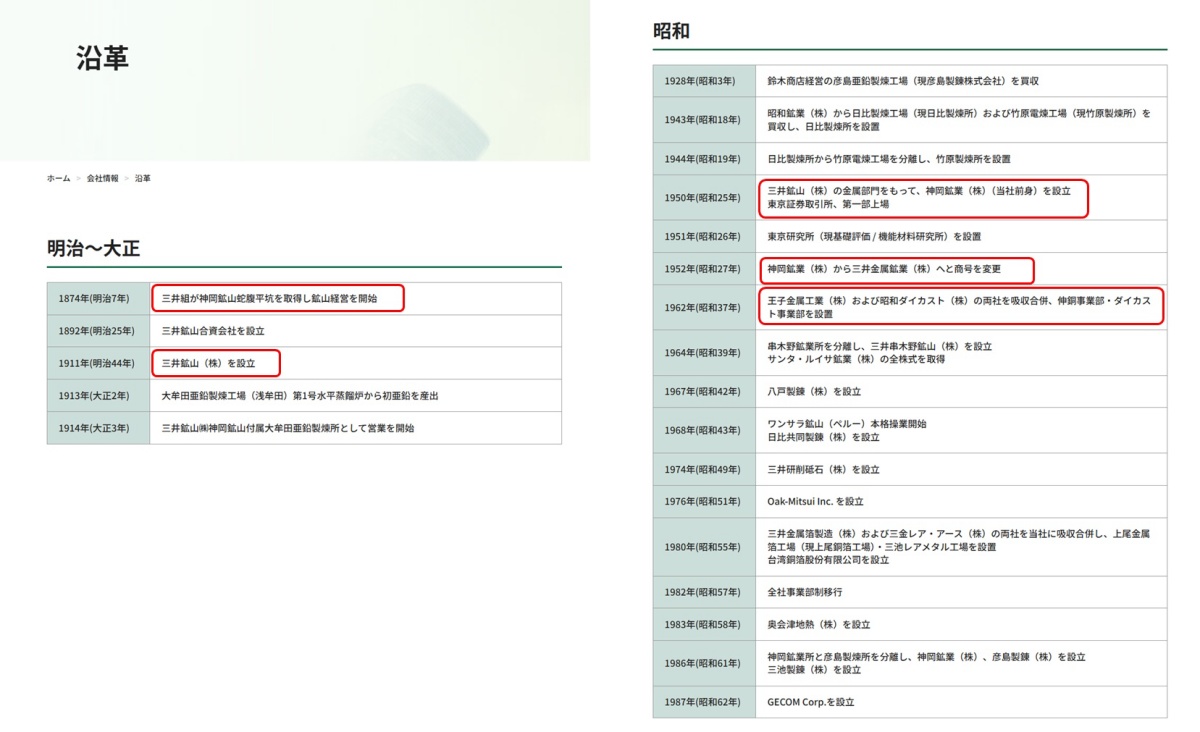
Task: Select the 1980年(昭和55年) year cell
Action: pyautogui.click(x=704, y=547)
